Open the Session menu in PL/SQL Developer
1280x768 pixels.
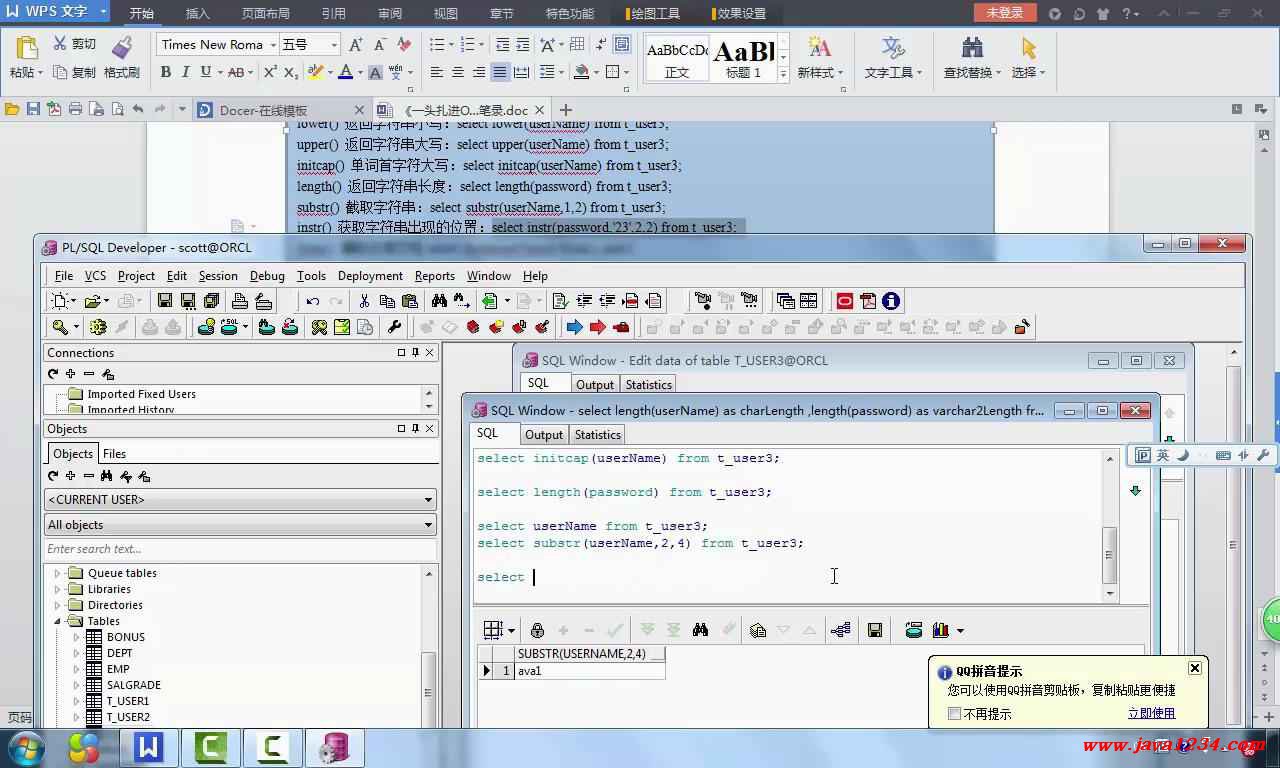[218, 276]
